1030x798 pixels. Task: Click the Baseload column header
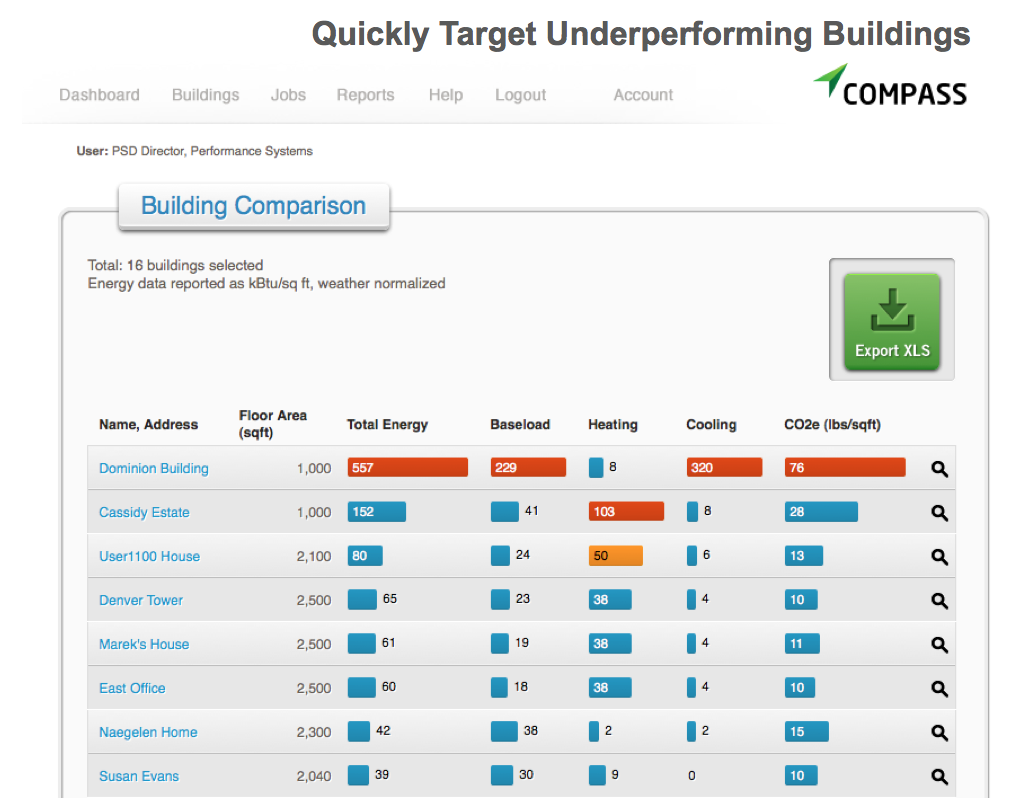click(520, 424)
